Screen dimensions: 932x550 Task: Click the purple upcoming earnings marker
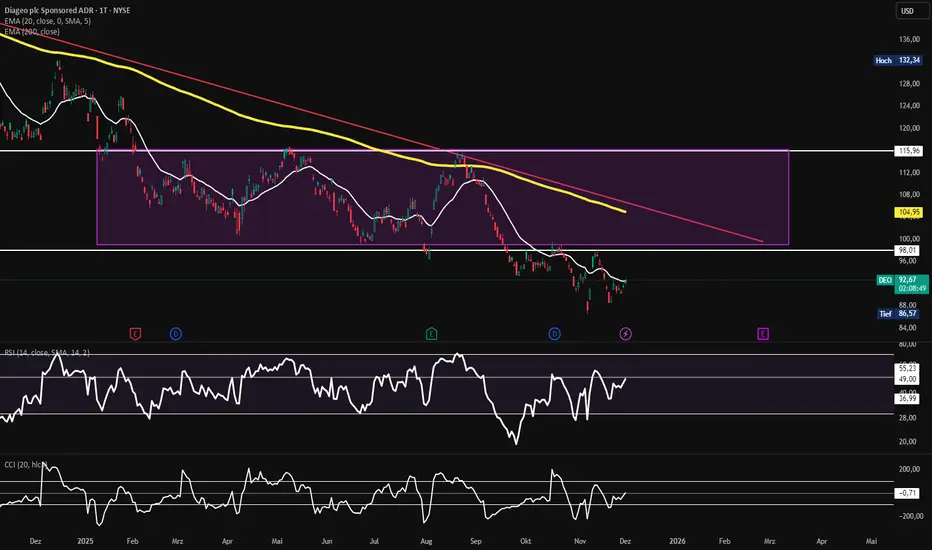(x=763, y=332)
